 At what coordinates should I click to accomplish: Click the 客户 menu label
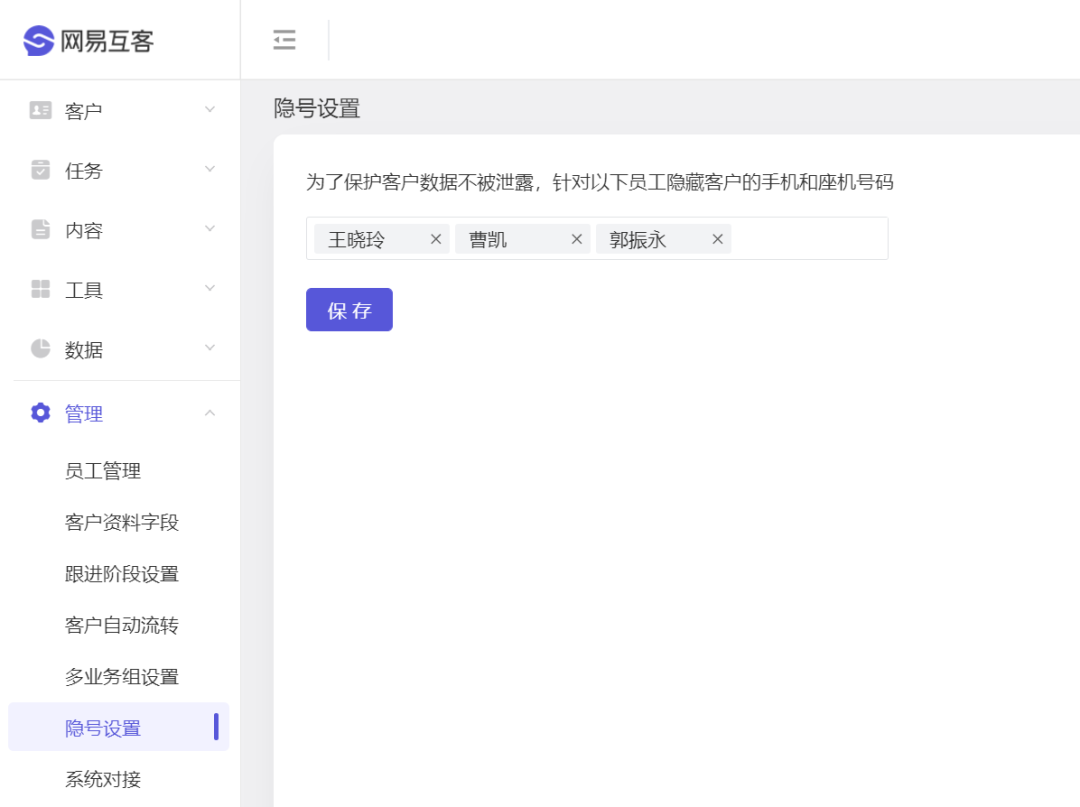pos(83,111)
